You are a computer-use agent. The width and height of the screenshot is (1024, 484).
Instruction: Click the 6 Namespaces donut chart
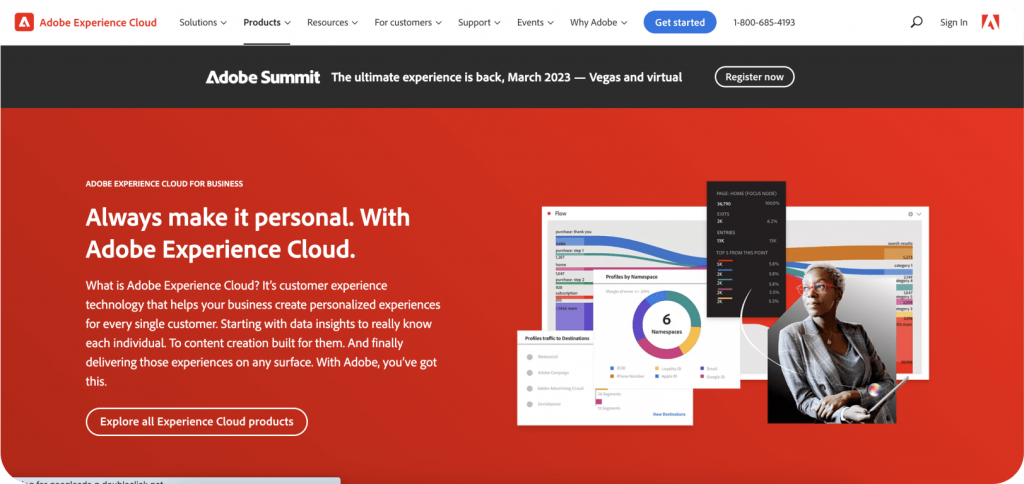coord(666,325)
